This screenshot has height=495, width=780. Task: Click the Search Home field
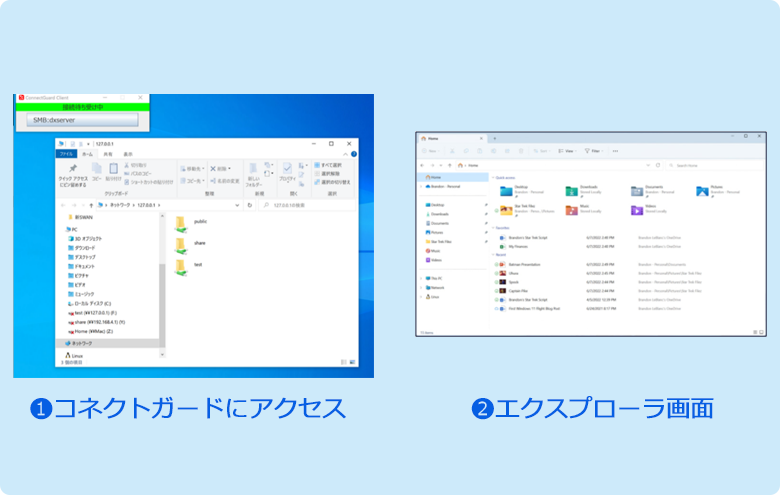714,165
